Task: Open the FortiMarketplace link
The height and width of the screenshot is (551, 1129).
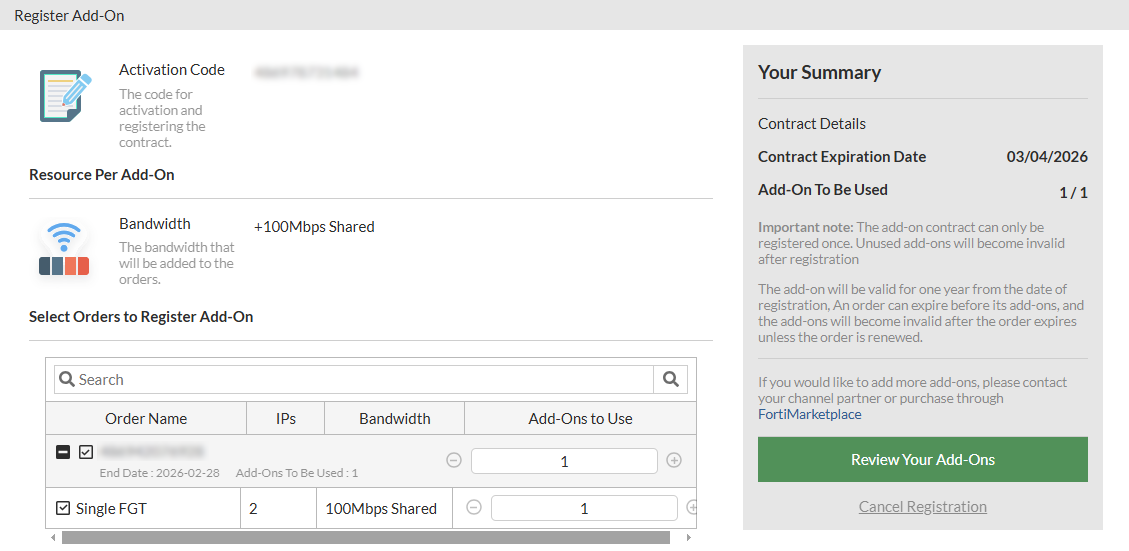Action: 809,414
